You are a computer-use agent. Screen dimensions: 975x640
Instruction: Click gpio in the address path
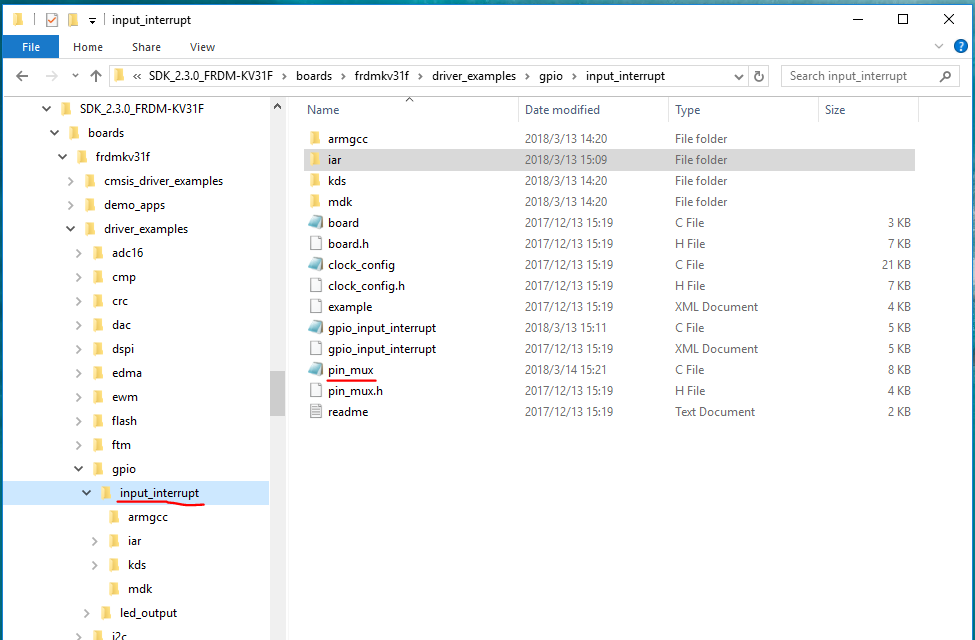[551, 76]
